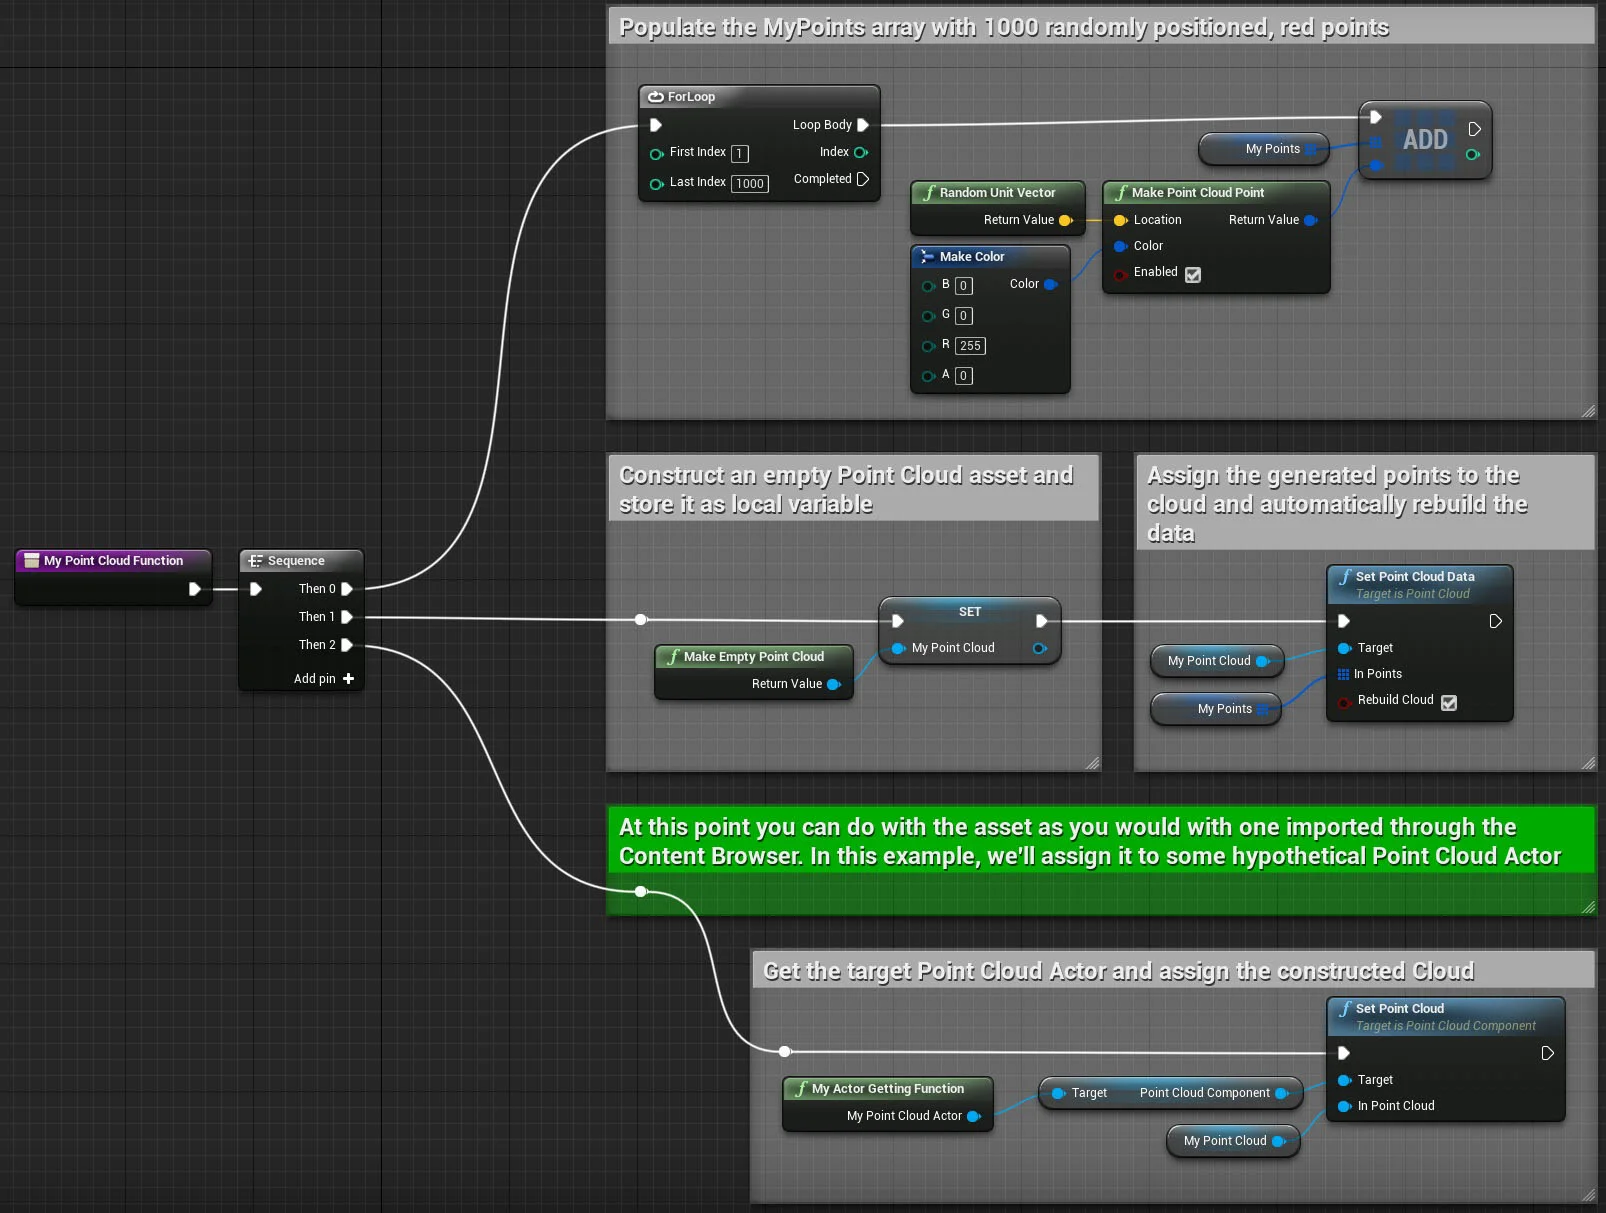Screen dimensions: 1606x1213
Task: Click the Make Color G value field
Action: coord(964,316)
